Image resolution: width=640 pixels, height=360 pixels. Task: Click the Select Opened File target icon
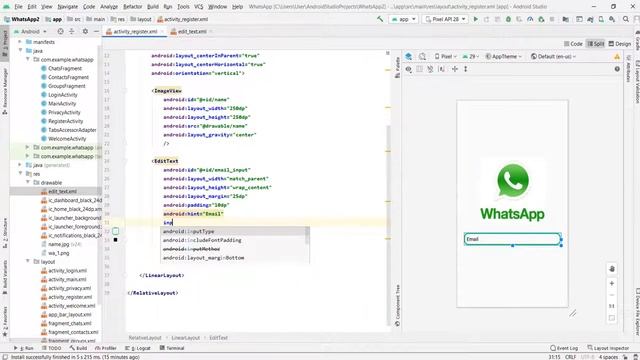[x=60, y=31]
